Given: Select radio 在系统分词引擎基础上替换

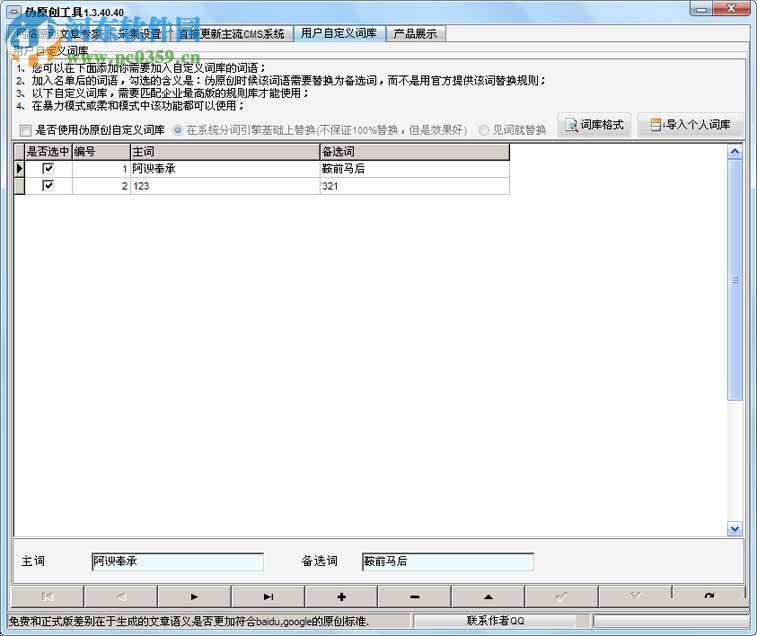Looking at the screenshot, I should click(x=178, y=130).
